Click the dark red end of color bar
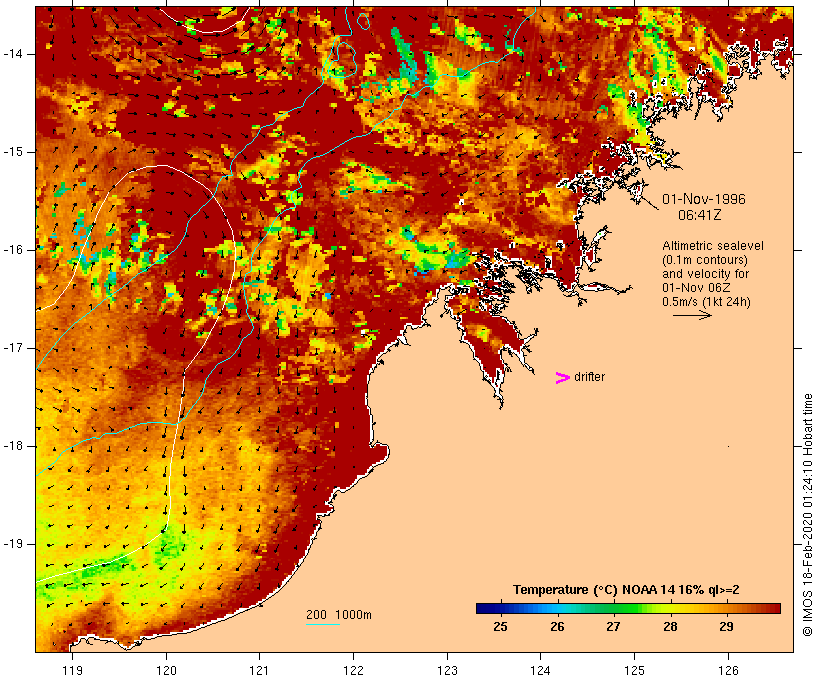 click(774, 608)
